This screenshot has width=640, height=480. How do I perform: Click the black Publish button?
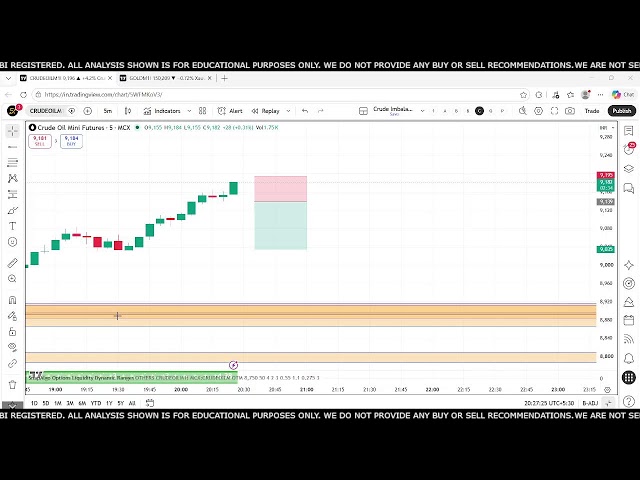coord(622,111)
